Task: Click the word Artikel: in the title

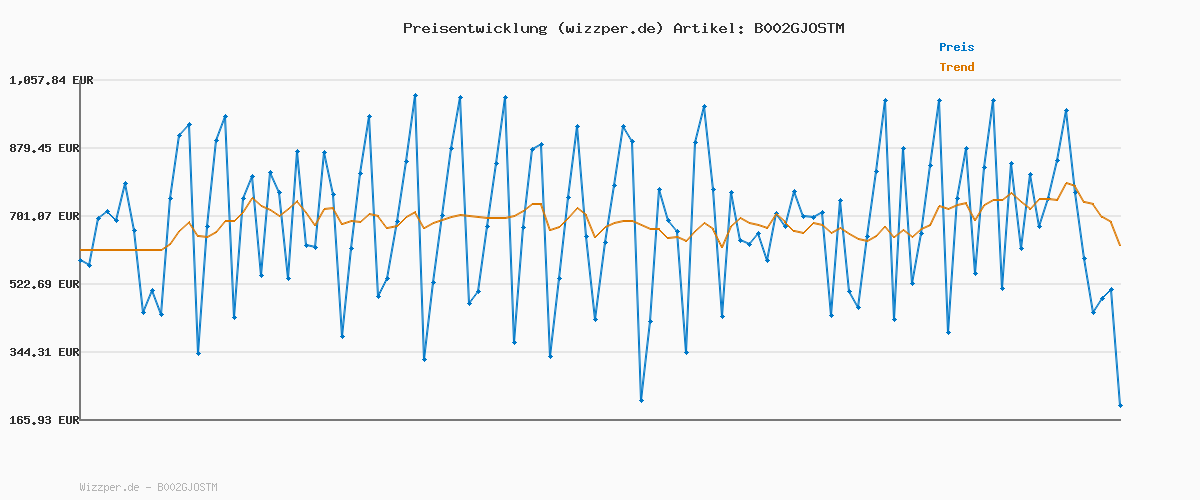Action: (707, 28)
